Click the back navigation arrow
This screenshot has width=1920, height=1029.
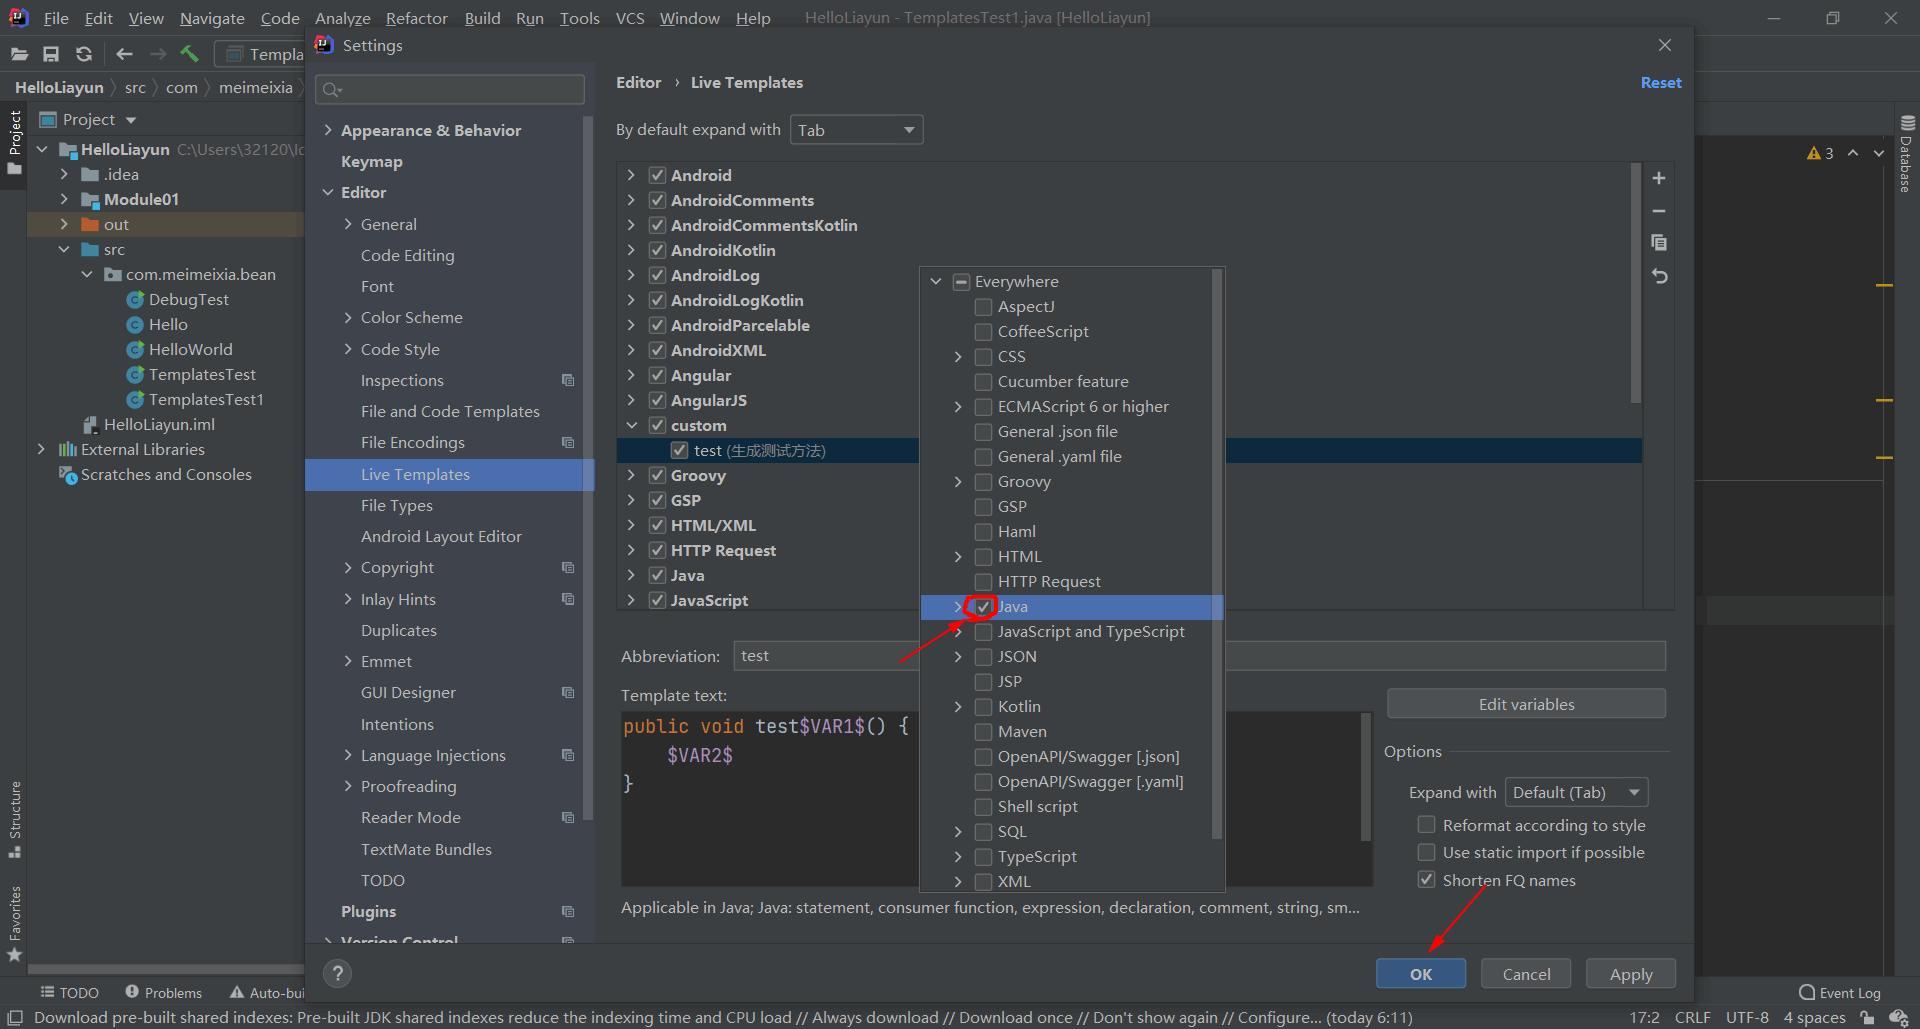coord(124,54)
